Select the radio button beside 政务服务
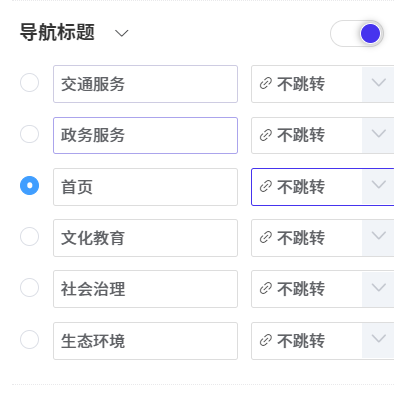The height and width of the screenshot is (405, 394). point(29,134)
